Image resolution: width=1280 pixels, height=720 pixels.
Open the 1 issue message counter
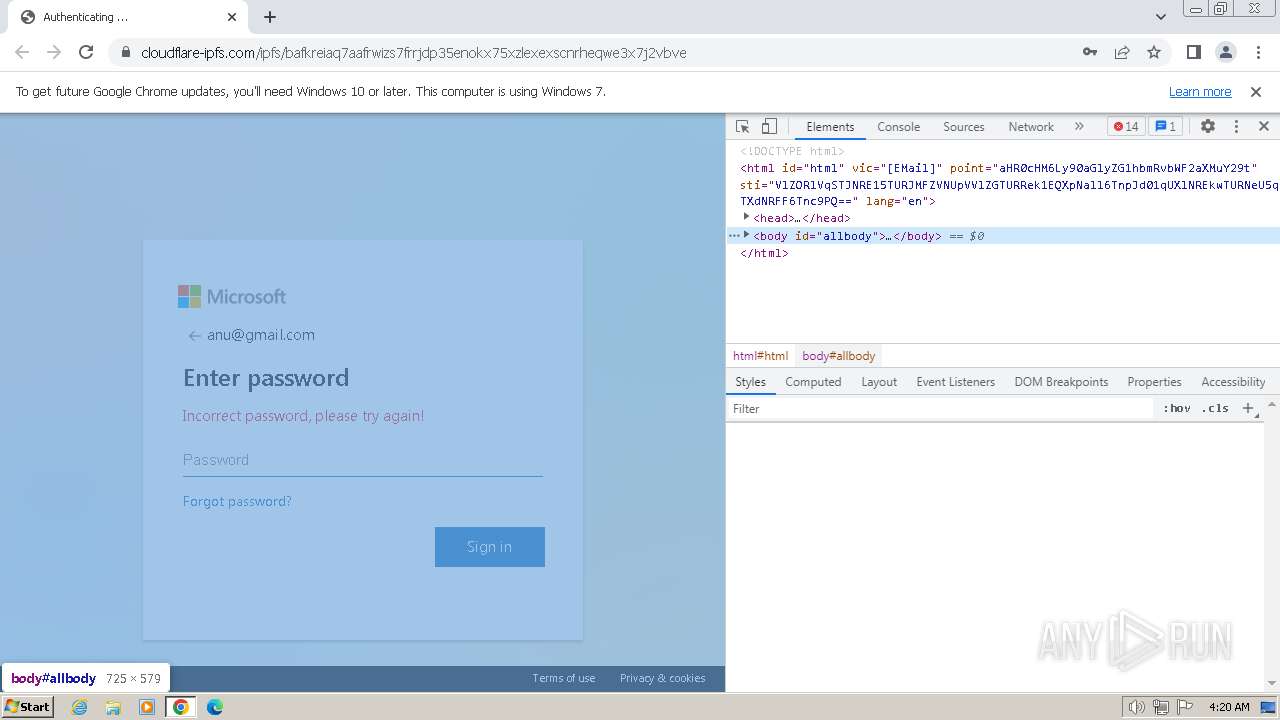[1165, 126]
